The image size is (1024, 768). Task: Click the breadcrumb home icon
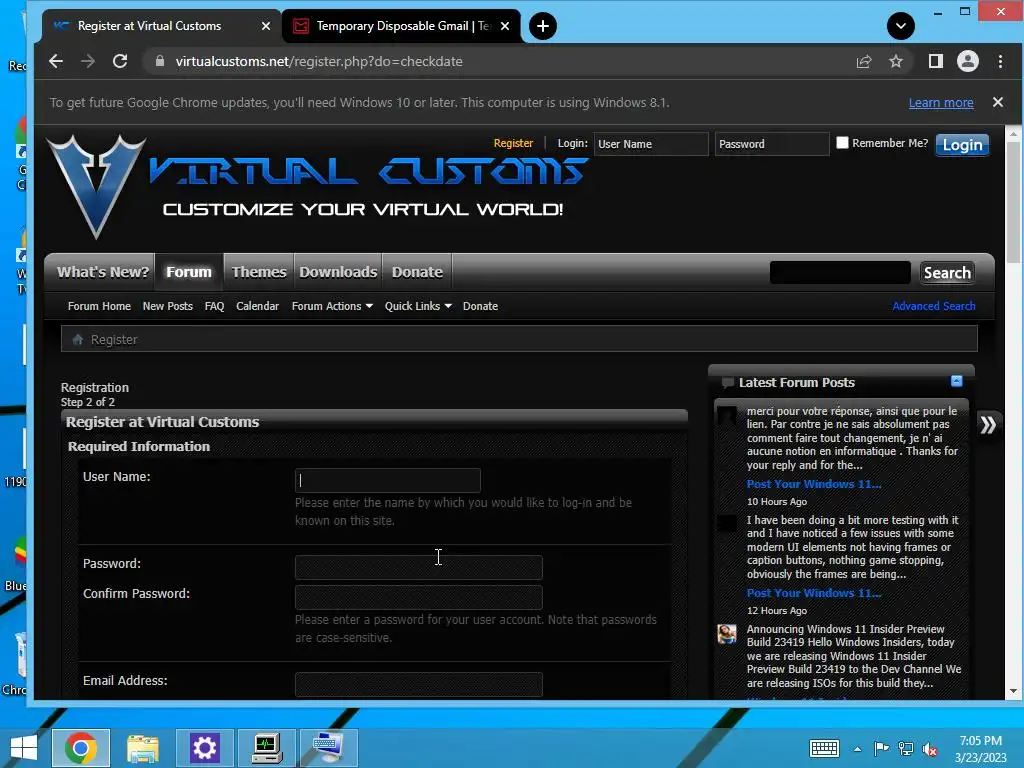coord(78,340)
